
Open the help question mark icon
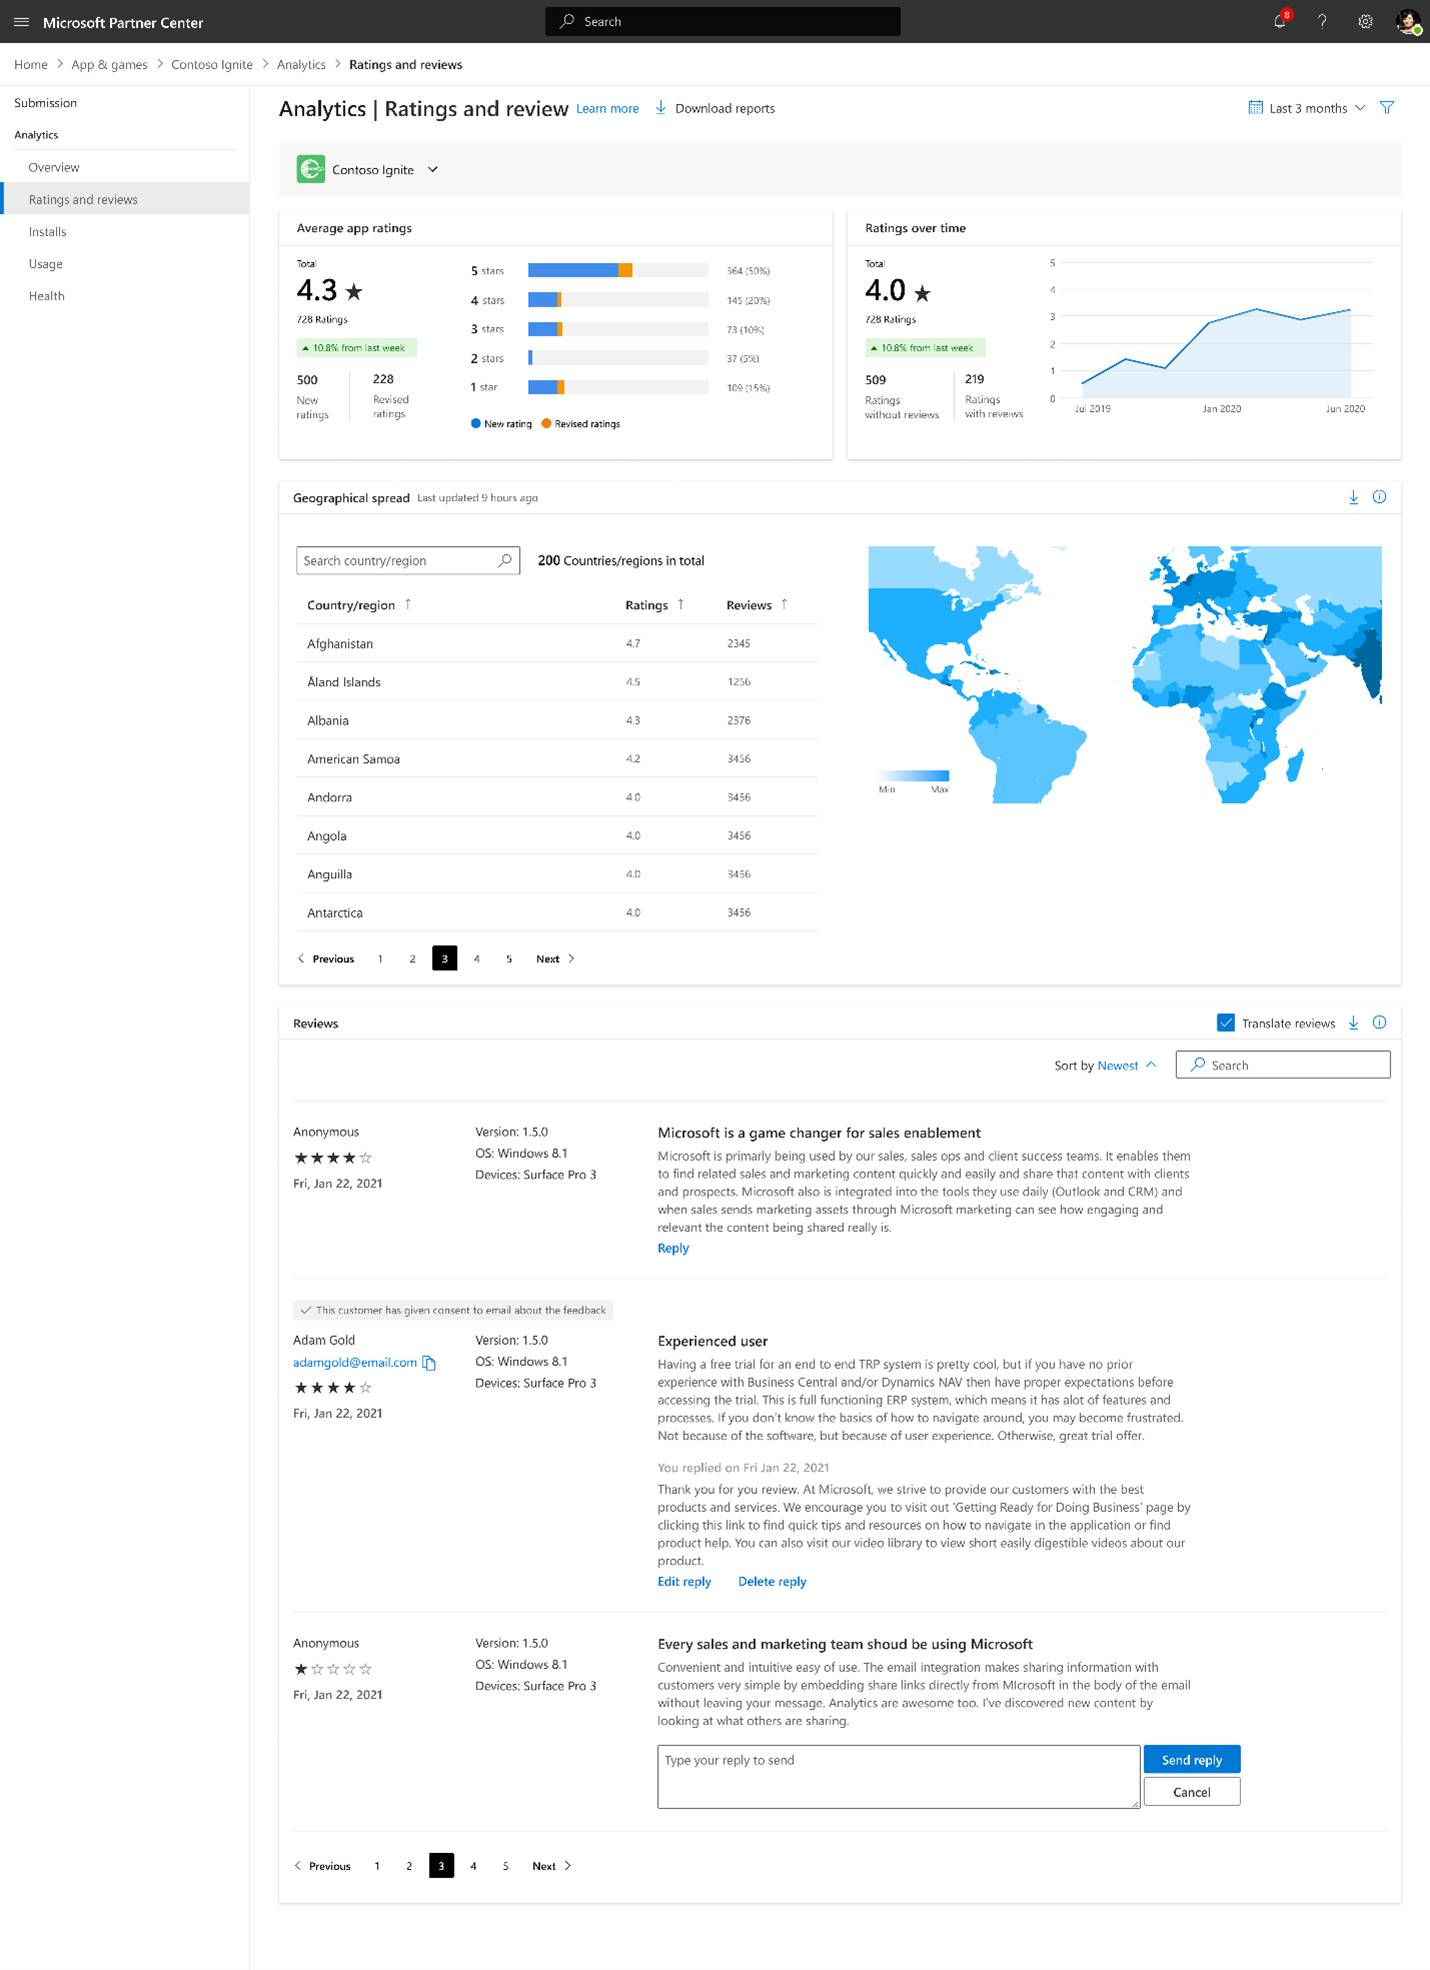(x=1322, y=21)
